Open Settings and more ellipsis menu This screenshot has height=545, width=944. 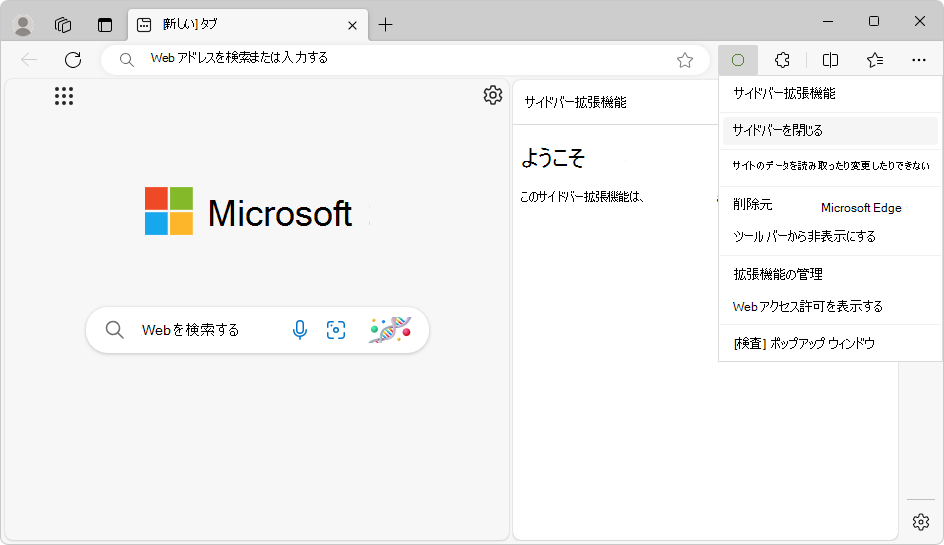(x=919, y=60)
